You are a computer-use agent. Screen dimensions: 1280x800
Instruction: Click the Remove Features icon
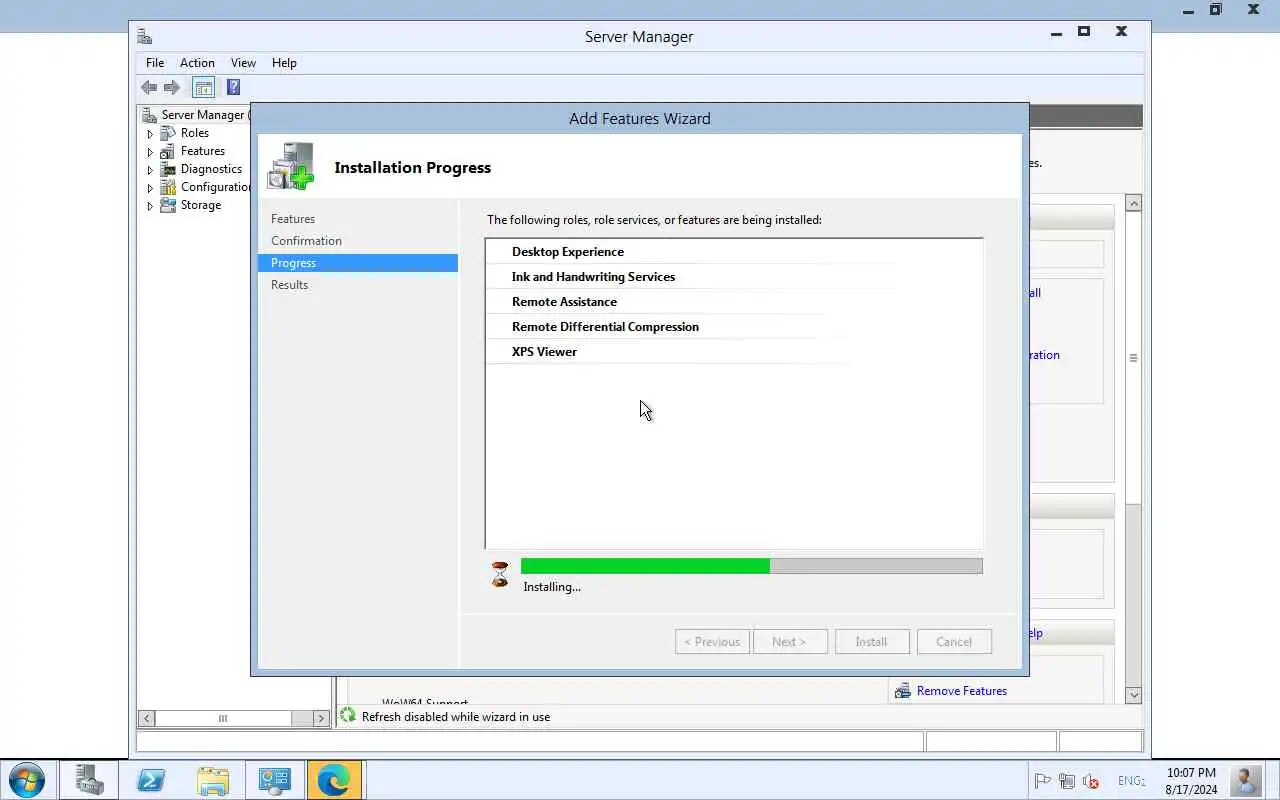coord(903,691)
